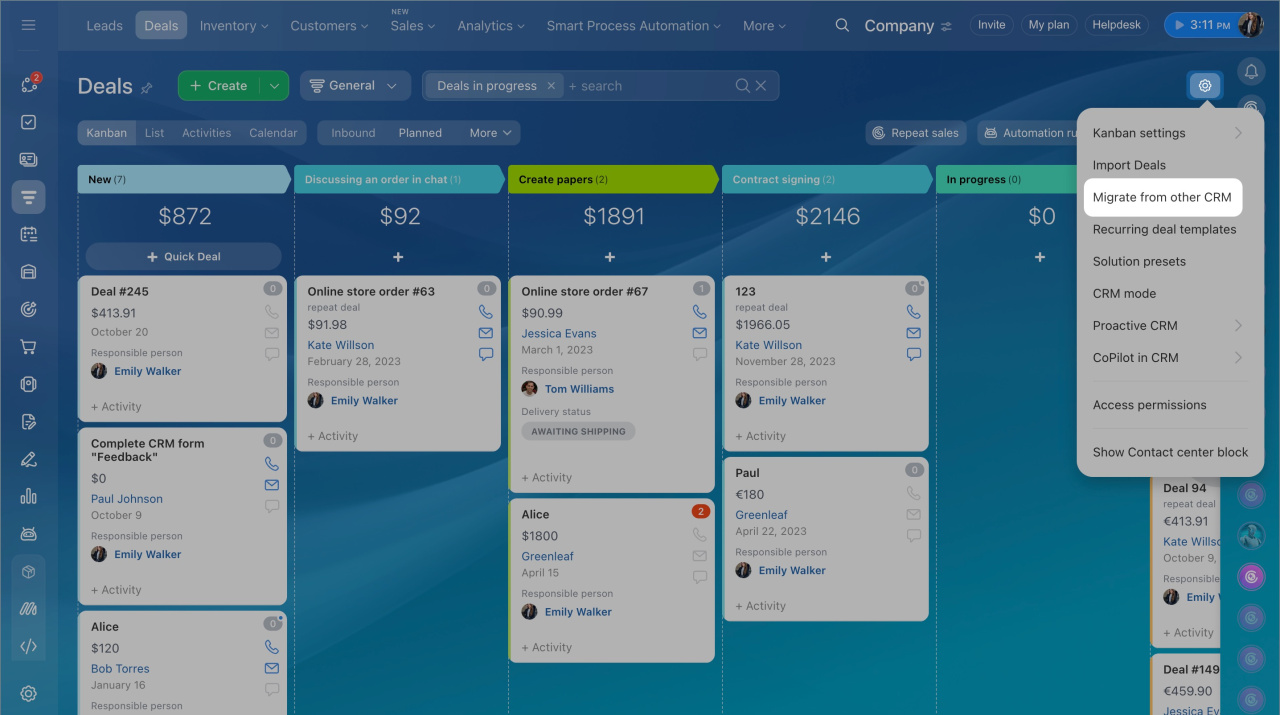The image size is (1280, 715).
Task: Click the online store cart icon in the sidebar
Action: [28, 347]
